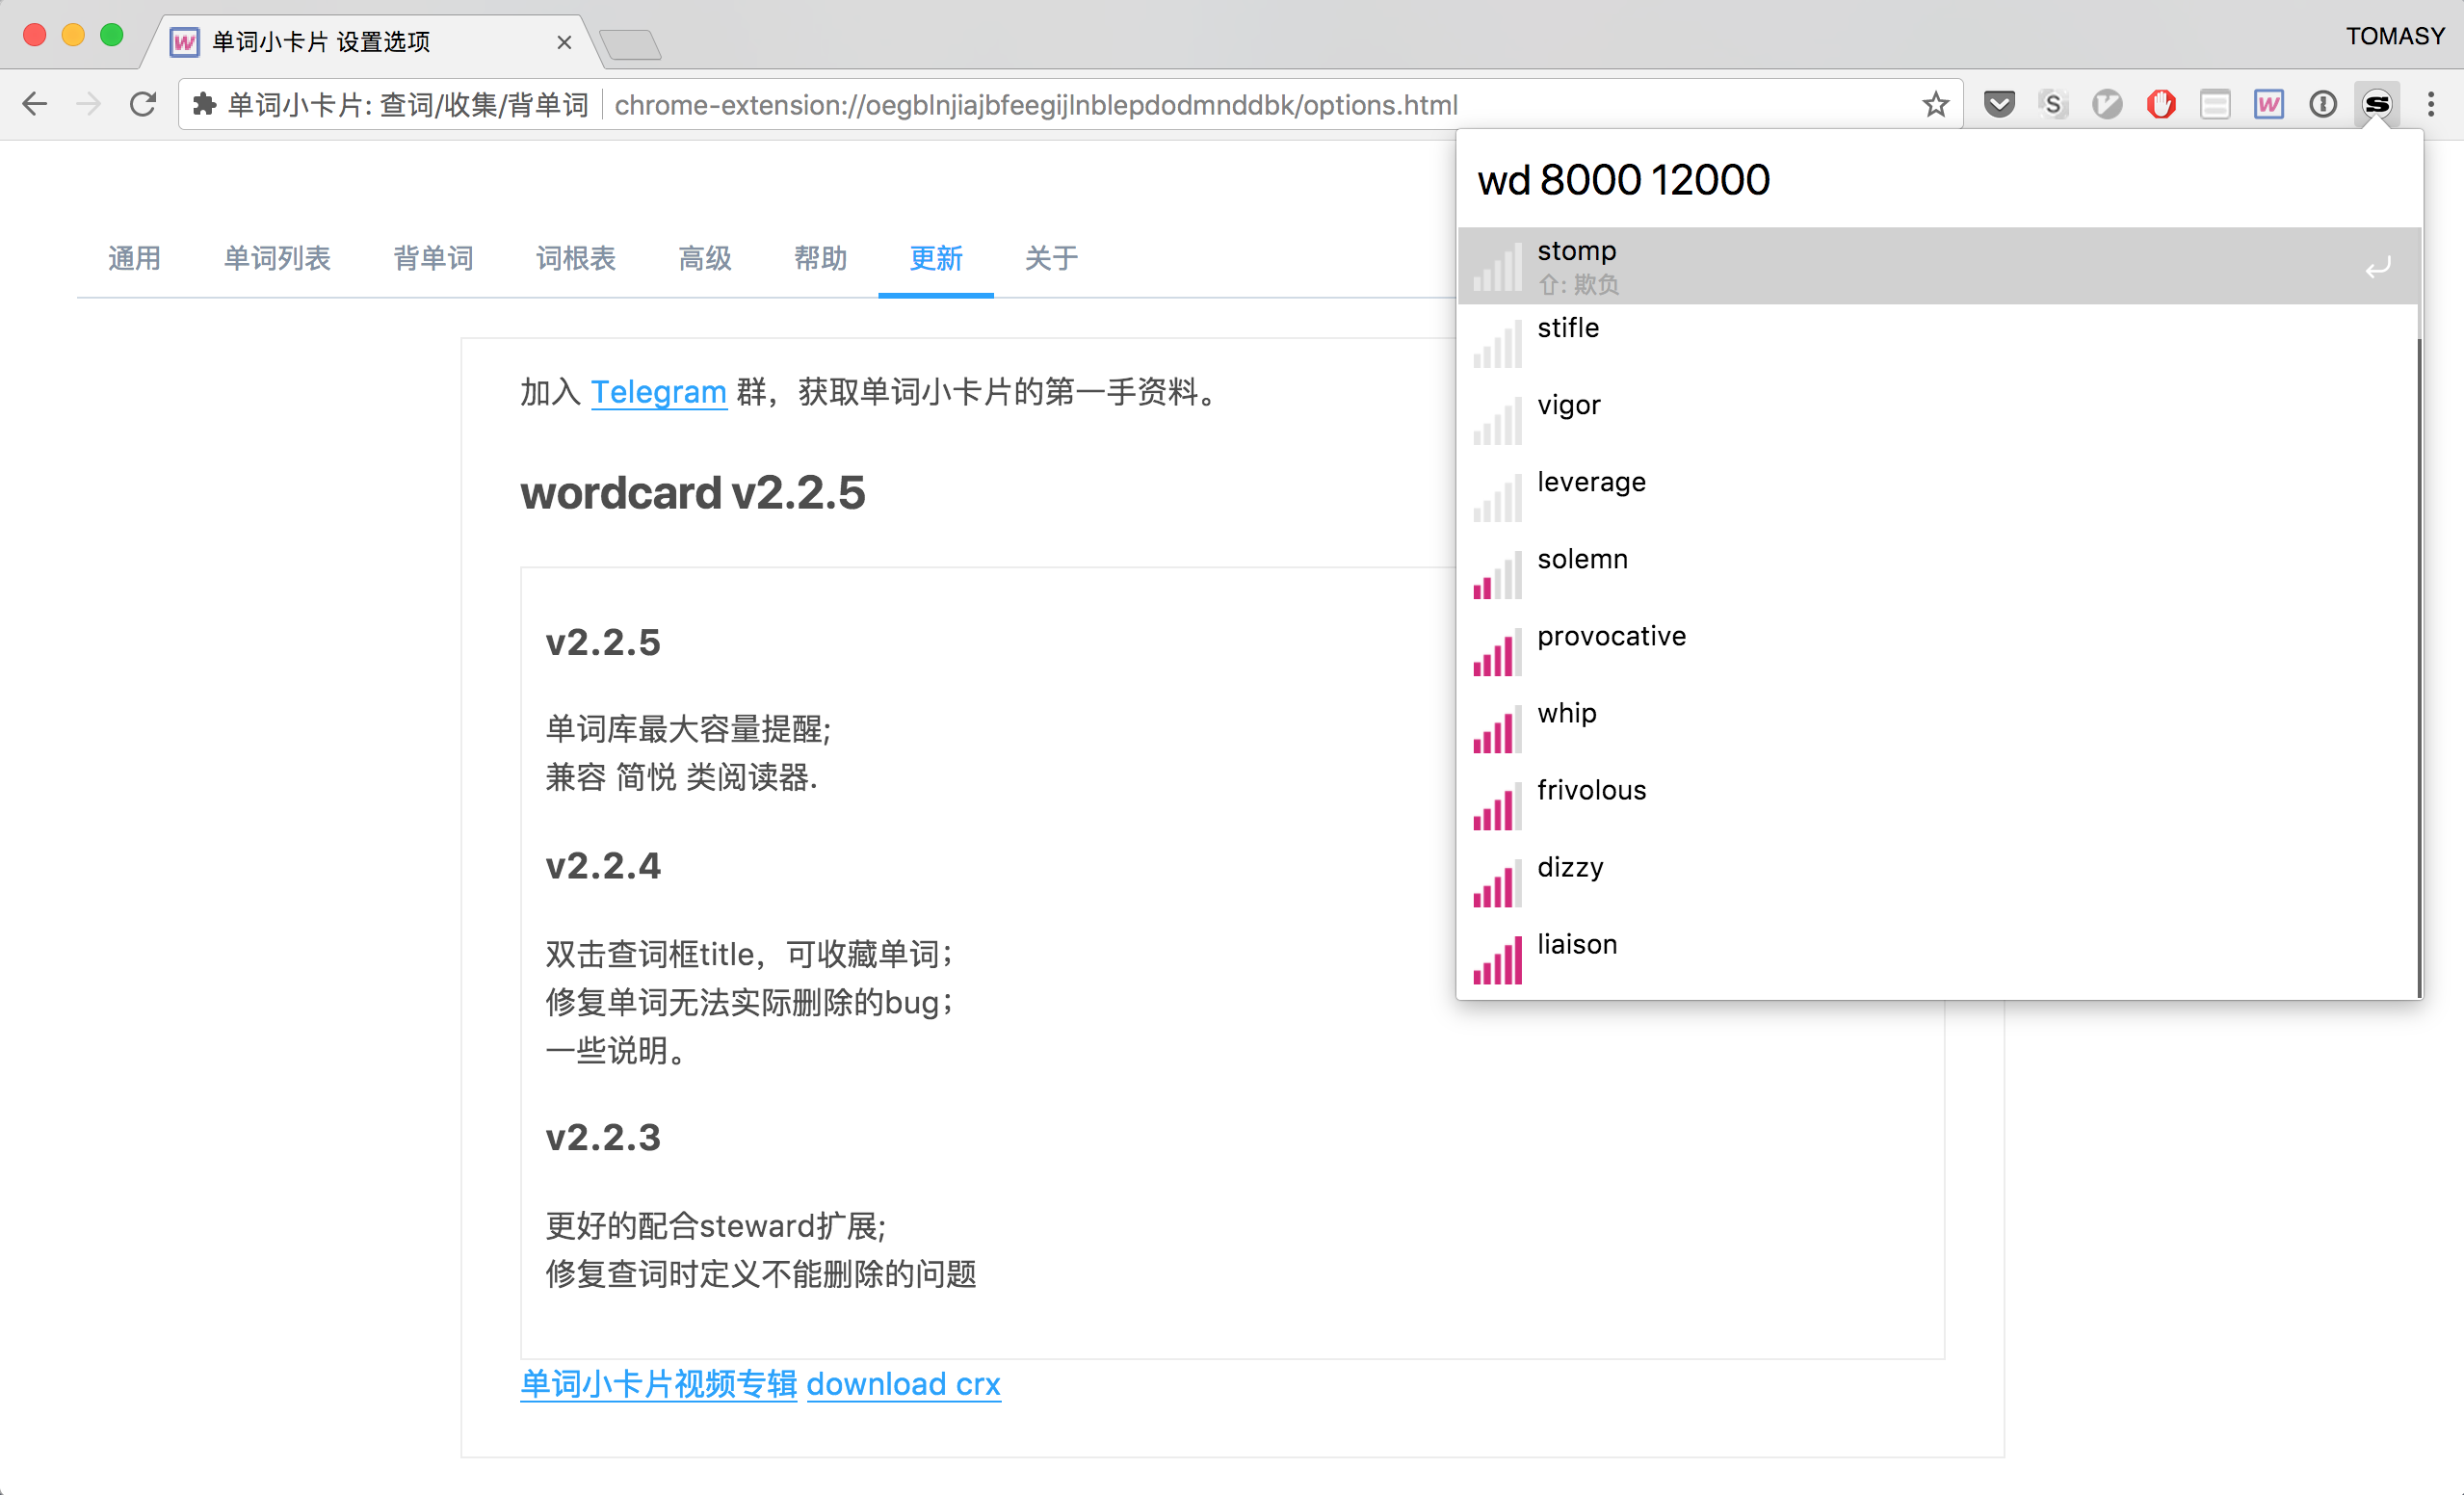The image size is (2464, 1495).
Task: Click the 1Password circle icon in toolbar
Action: [2322, 104]
